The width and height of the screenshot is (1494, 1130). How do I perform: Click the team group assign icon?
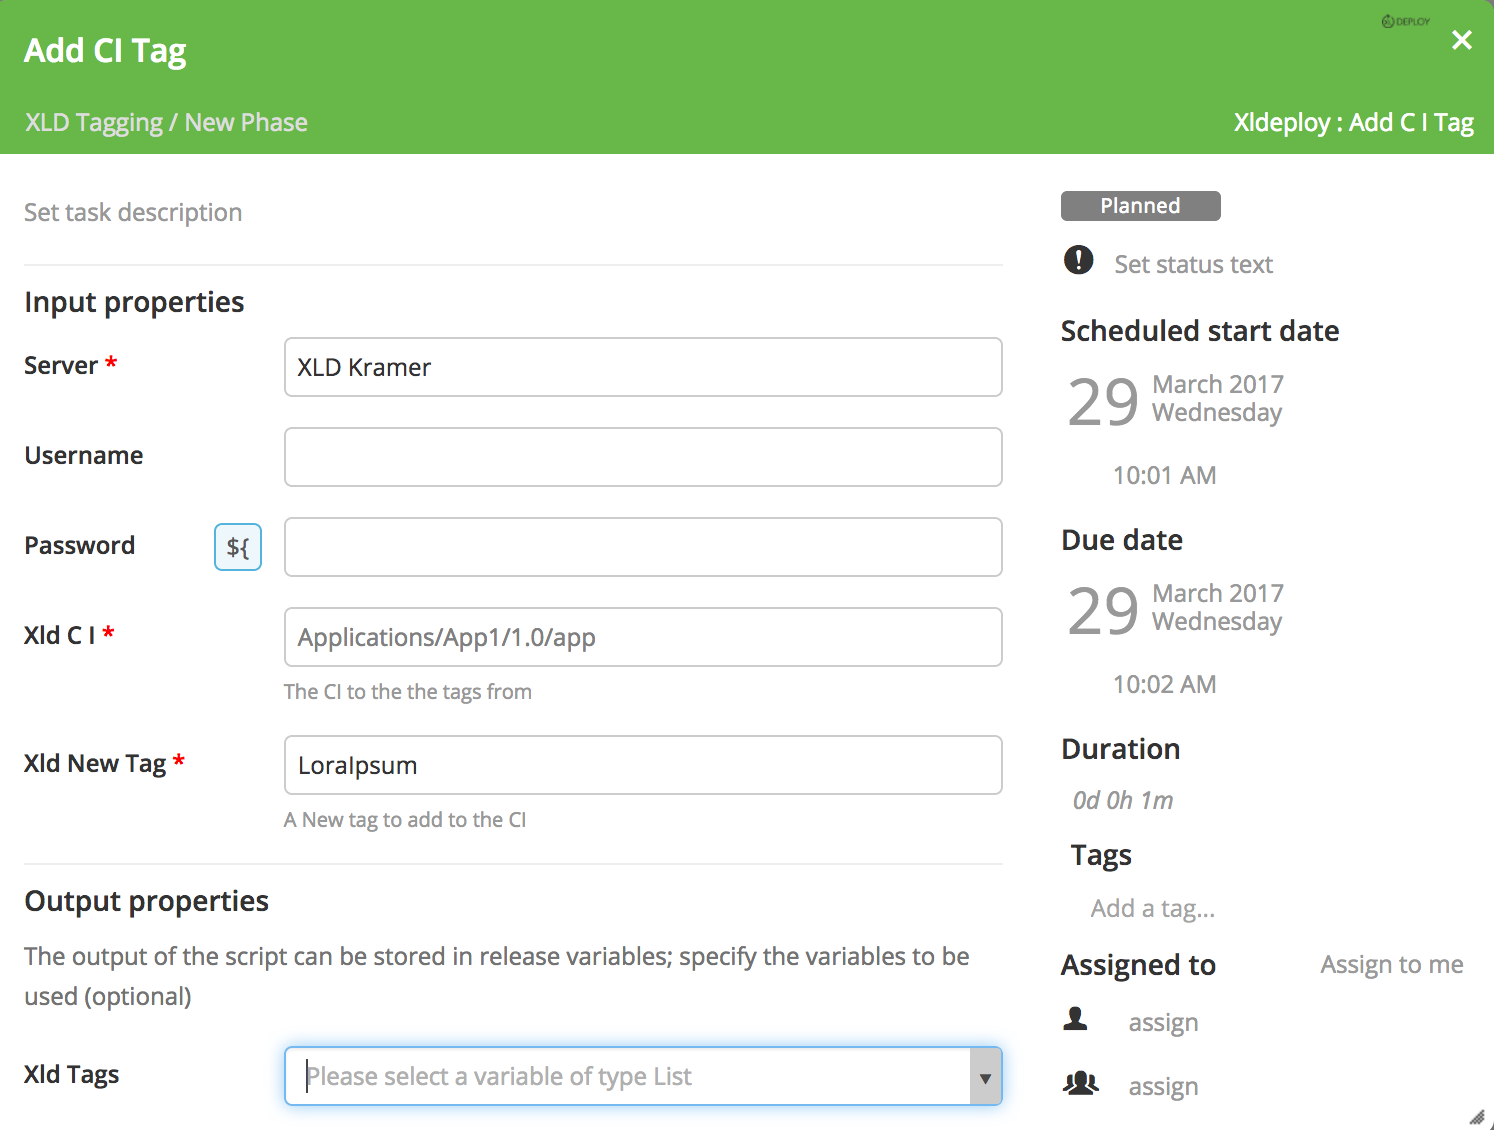pyautogui.click(x=1080, y=1083)
